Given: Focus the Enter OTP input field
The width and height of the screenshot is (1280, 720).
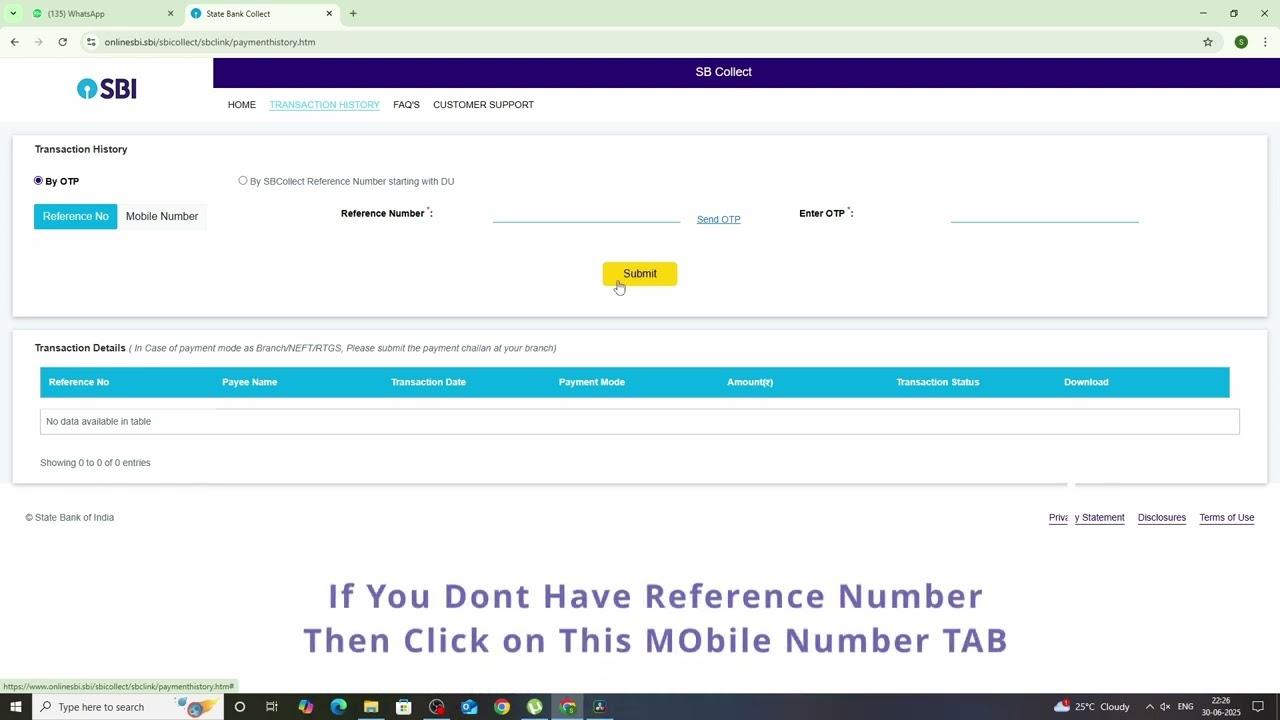Looking at the screenshot, I should tap(1044, 214).
